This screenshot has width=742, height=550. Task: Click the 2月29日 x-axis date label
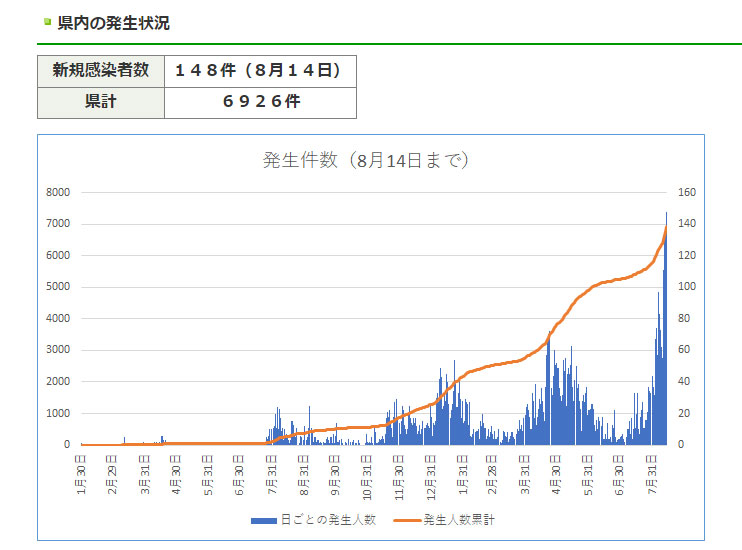[x=114, y=474]
